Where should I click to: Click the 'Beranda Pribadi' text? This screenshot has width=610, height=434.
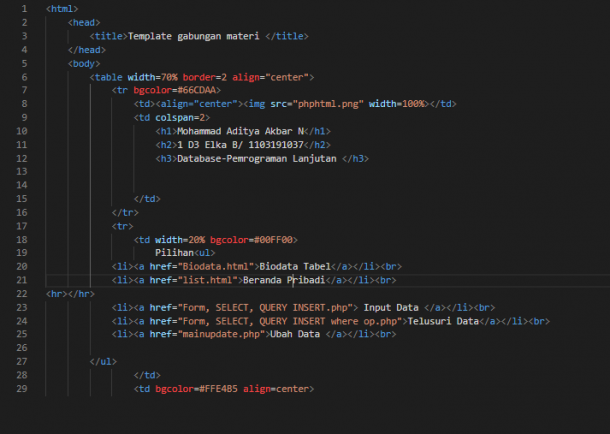tap(284, 280)
